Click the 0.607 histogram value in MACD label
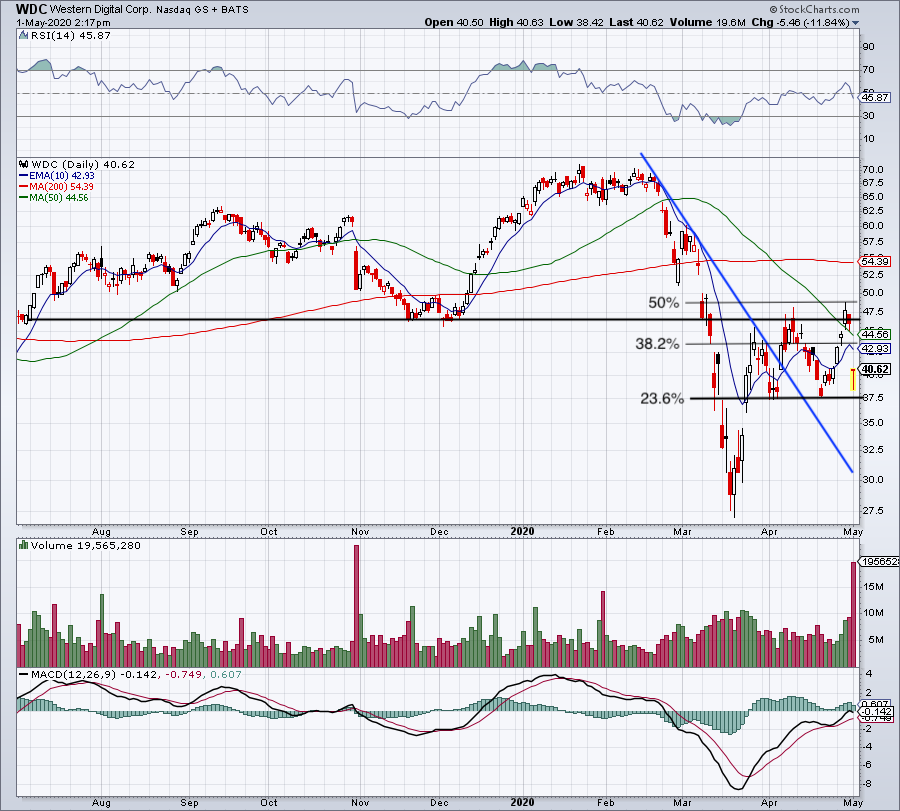This screenshot has width=900, height=811. tap(226, 674)
